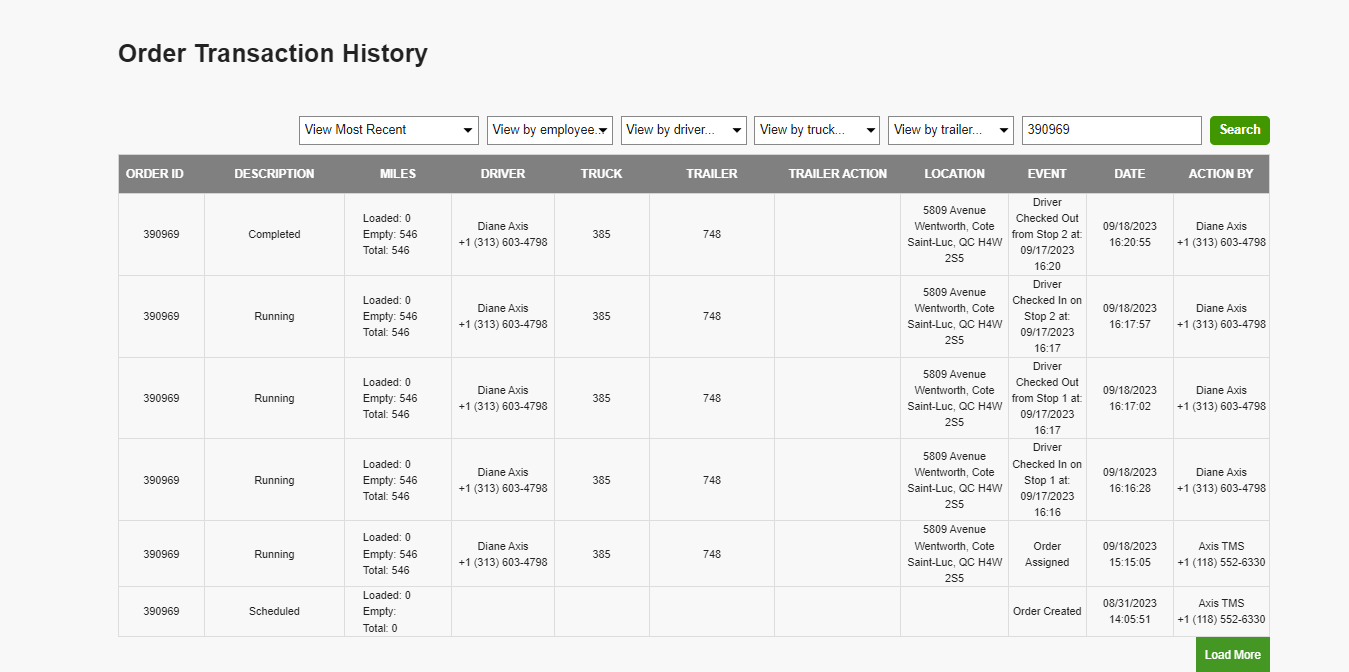Click date 09/18/2023 16:16:28

[x=1130, y=480]
